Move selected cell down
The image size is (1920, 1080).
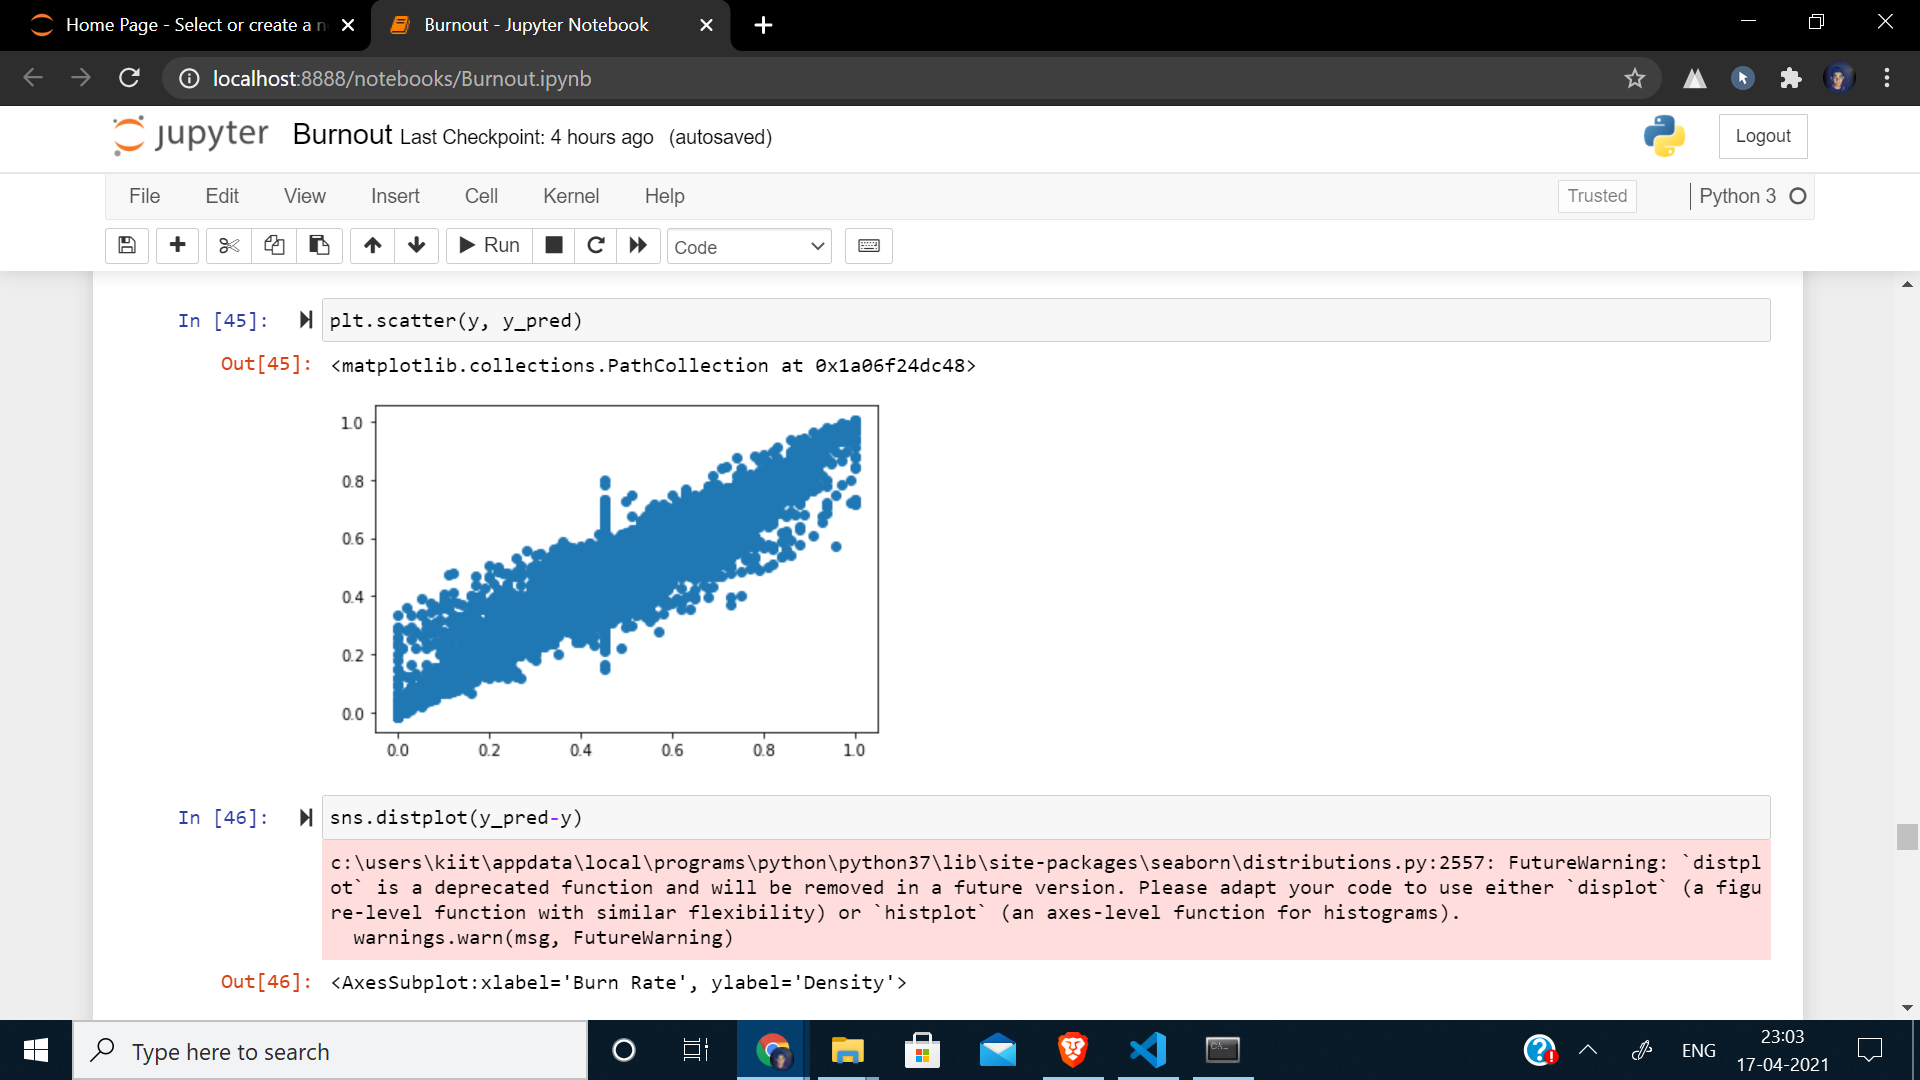tap(416, 246)
